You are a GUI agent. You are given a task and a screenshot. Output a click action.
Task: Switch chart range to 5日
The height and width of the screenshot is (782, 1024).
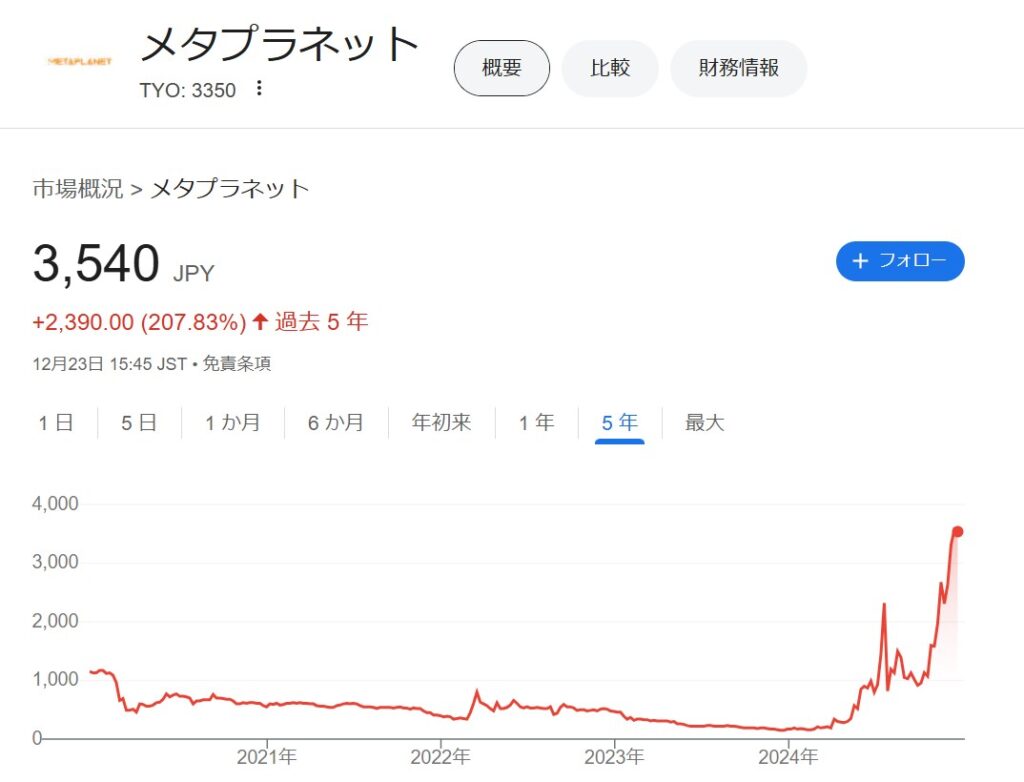138,423
